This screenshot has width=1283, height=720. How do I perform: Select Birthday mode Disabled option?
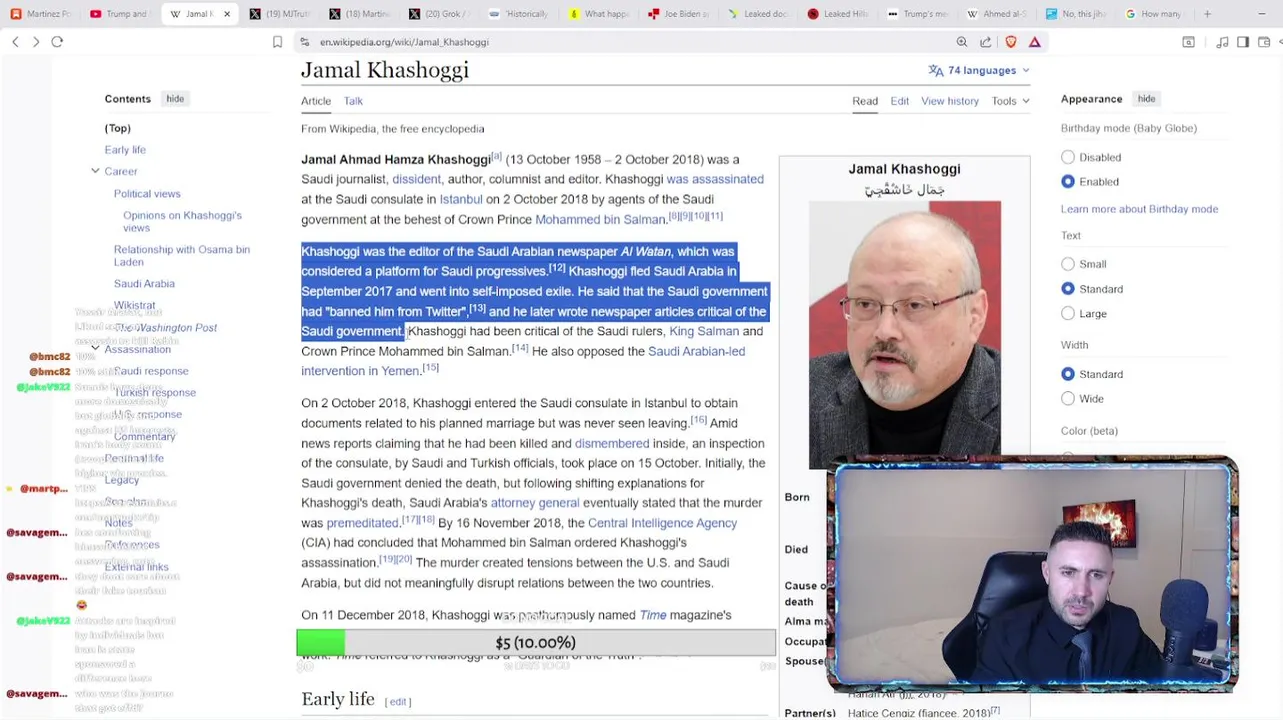(1068, 157)
